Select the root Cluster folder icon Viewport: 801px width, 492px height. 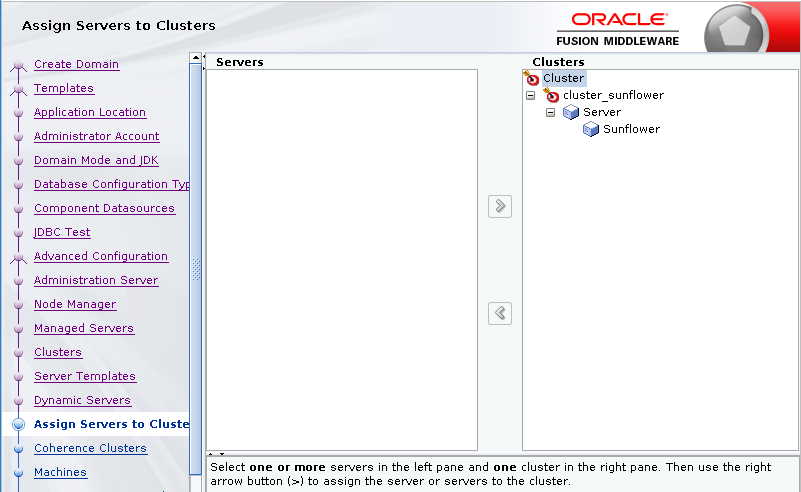coord(532,78)
